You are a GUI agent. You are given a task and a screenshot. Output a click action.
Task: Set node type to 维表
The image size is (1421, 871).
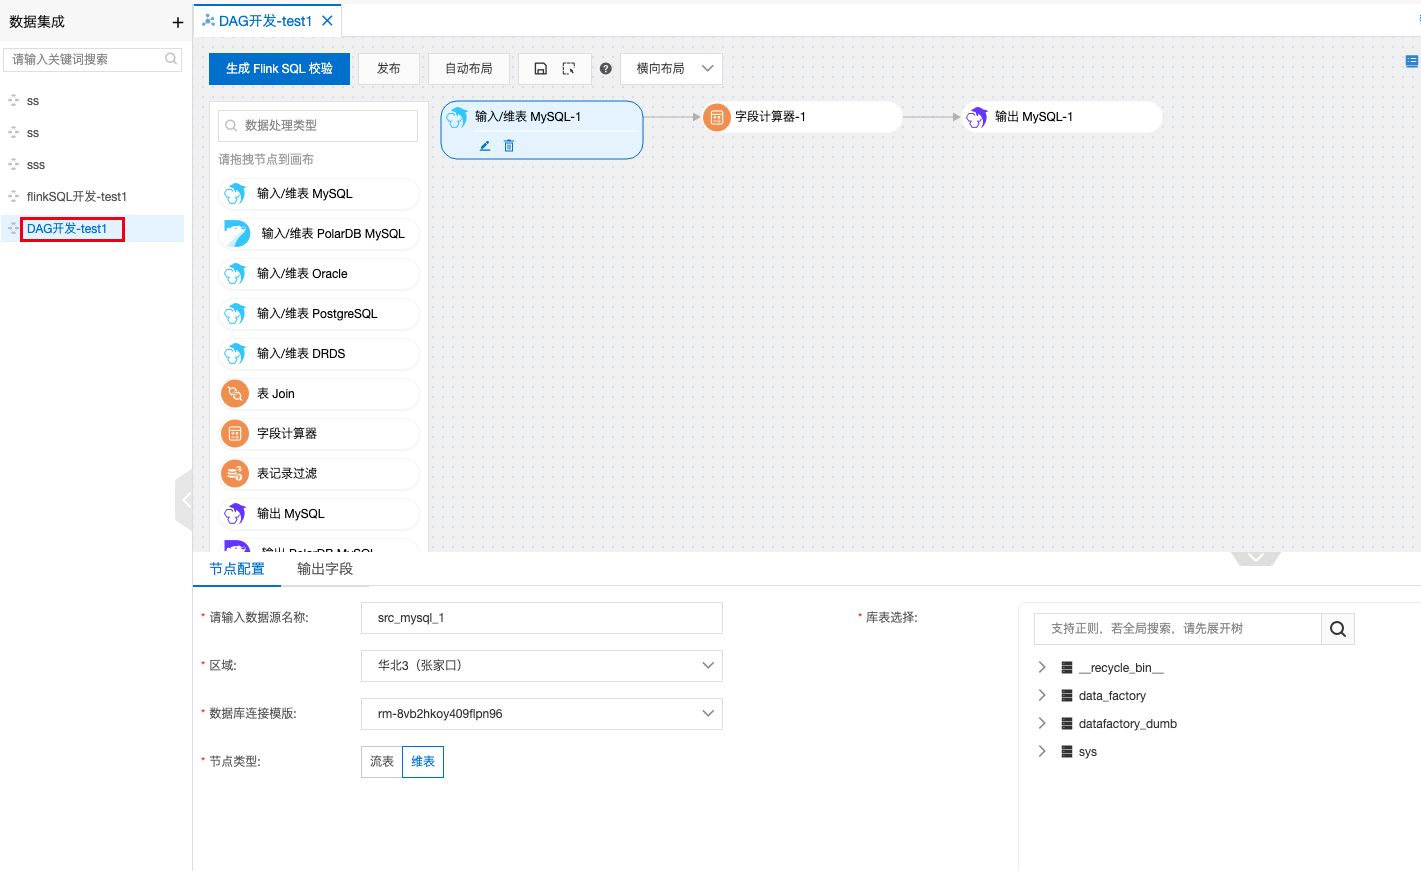423,762
